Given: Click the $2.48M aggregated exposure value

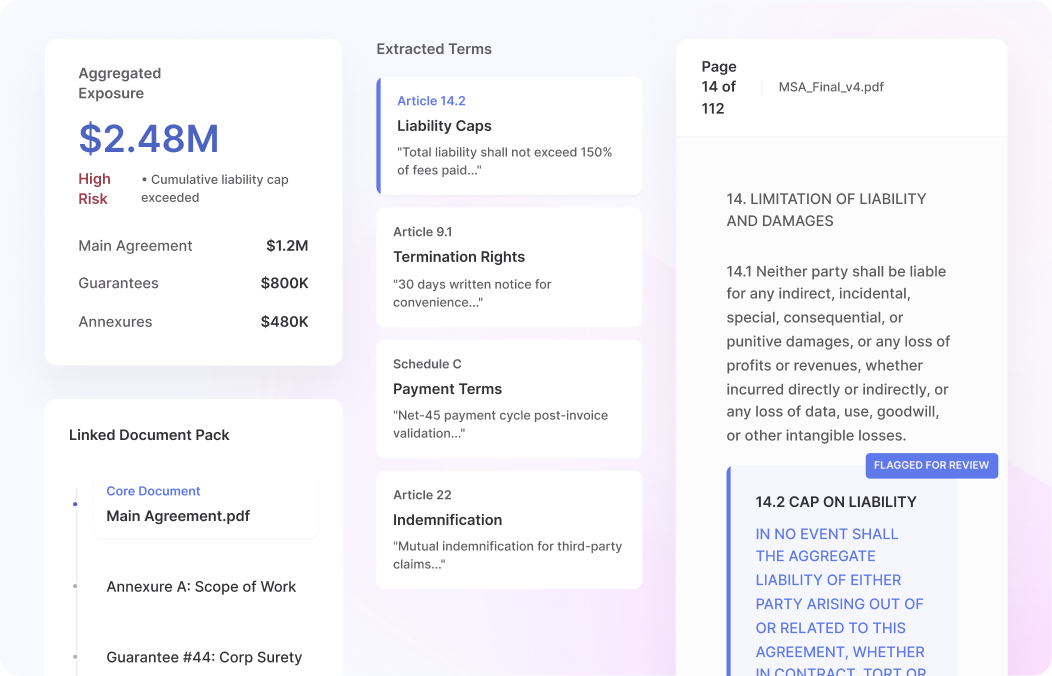Looking at the screenshot, I should (149, 138).
